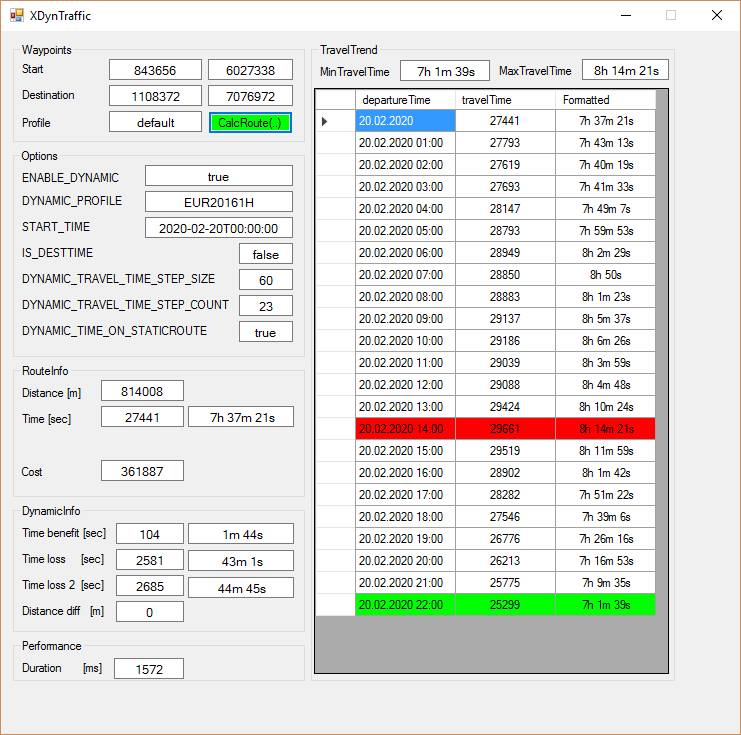Sort by departureTime column header
Viewport: 741px width, 735px height.
[x=404, y=100]
